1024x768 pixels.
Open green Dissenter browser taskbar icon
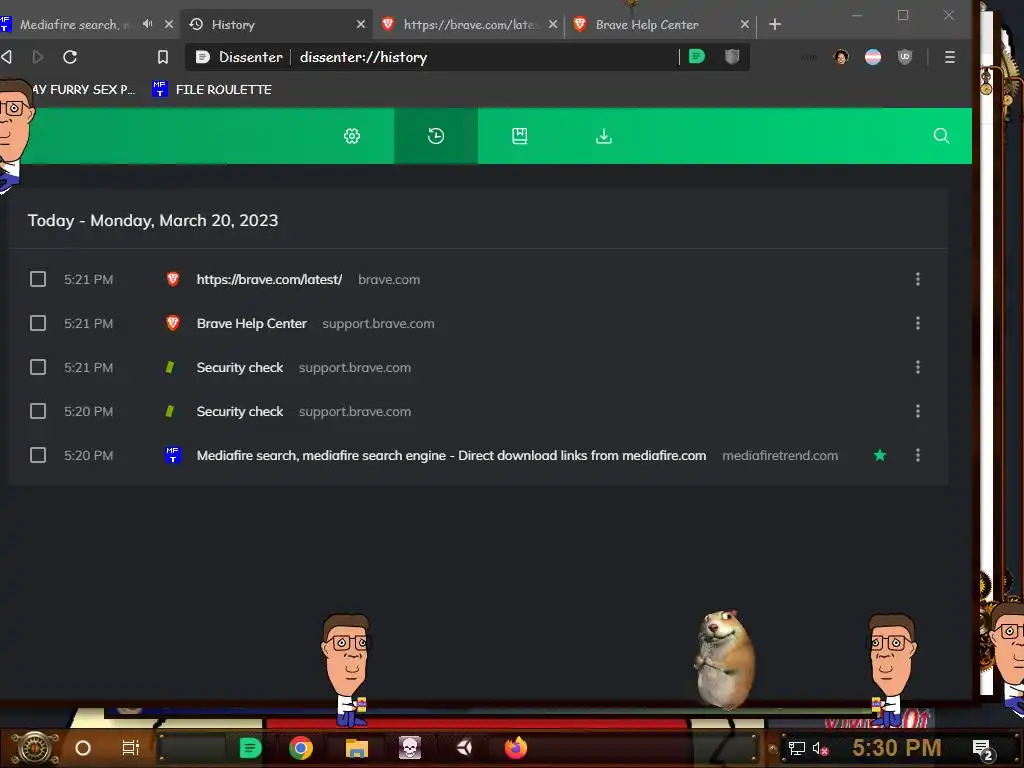click(x=250, y=748)
